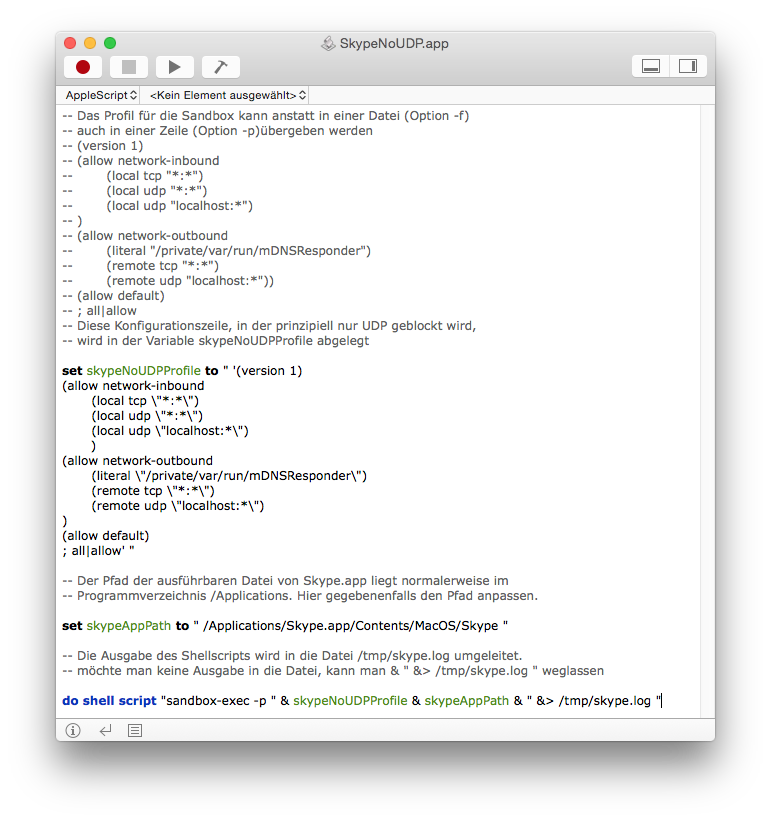The width and height of the screenshot is (771, 821).
Task: Show the log via the list icon
Action: click(135, 730)
